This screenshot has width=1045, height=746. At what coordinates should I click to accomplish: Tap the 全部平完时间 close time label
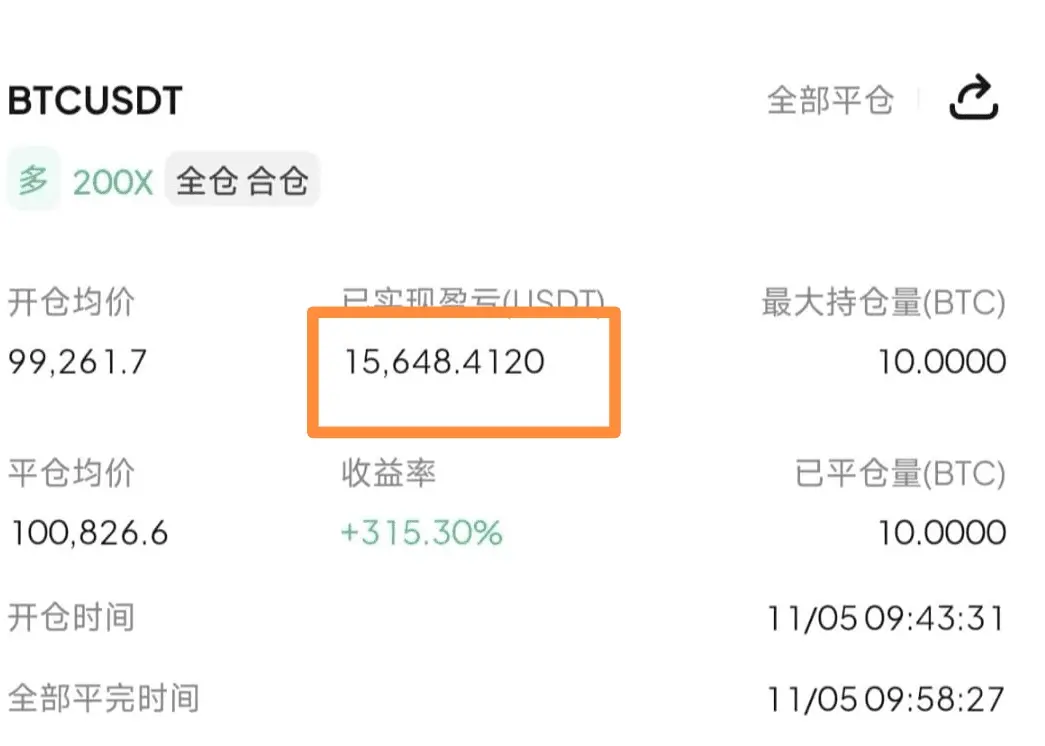tap(104, 697)
